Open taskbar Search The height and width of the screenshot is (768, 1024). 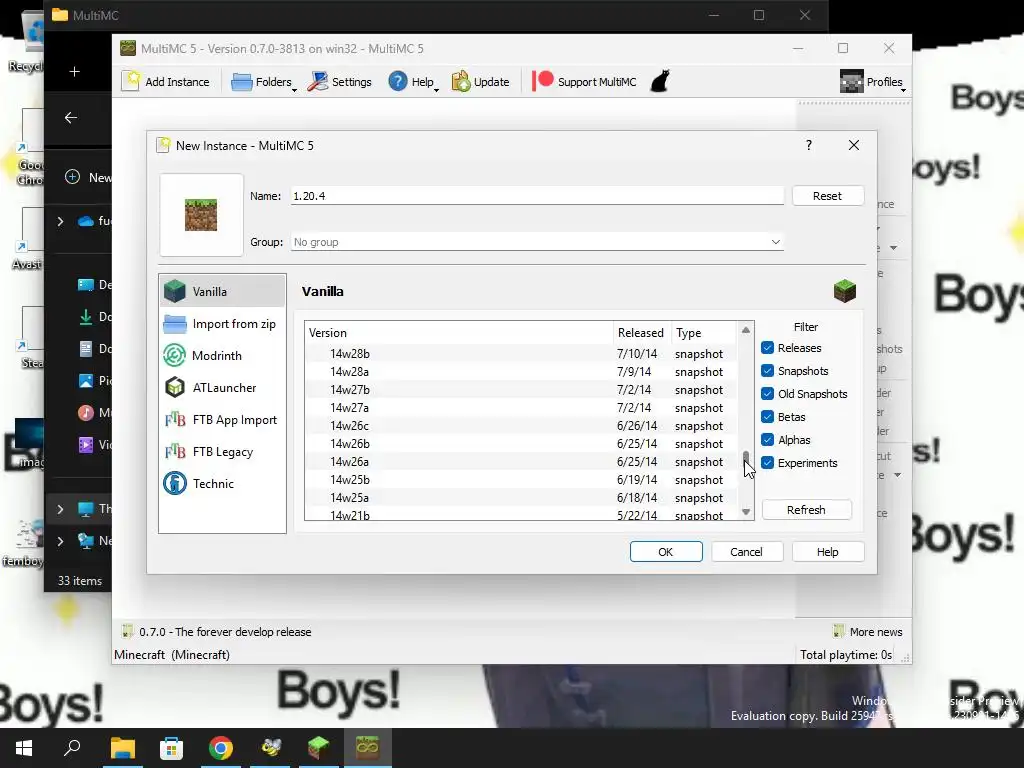[x=72, y=748]
